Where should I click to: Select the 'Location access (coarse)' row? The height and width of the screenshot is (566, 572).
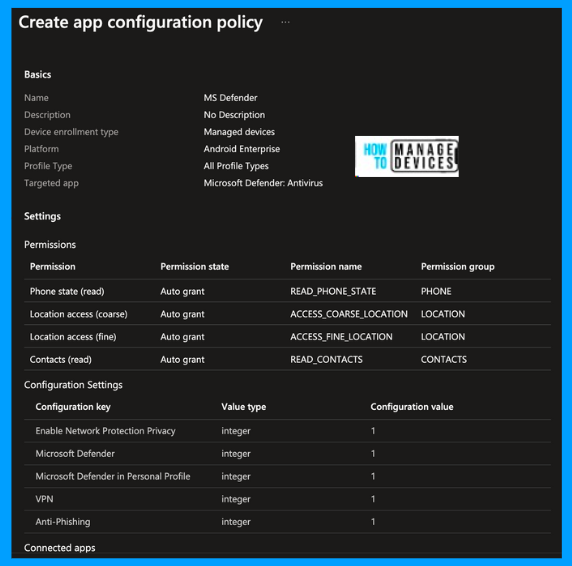[x=287, y=314]
